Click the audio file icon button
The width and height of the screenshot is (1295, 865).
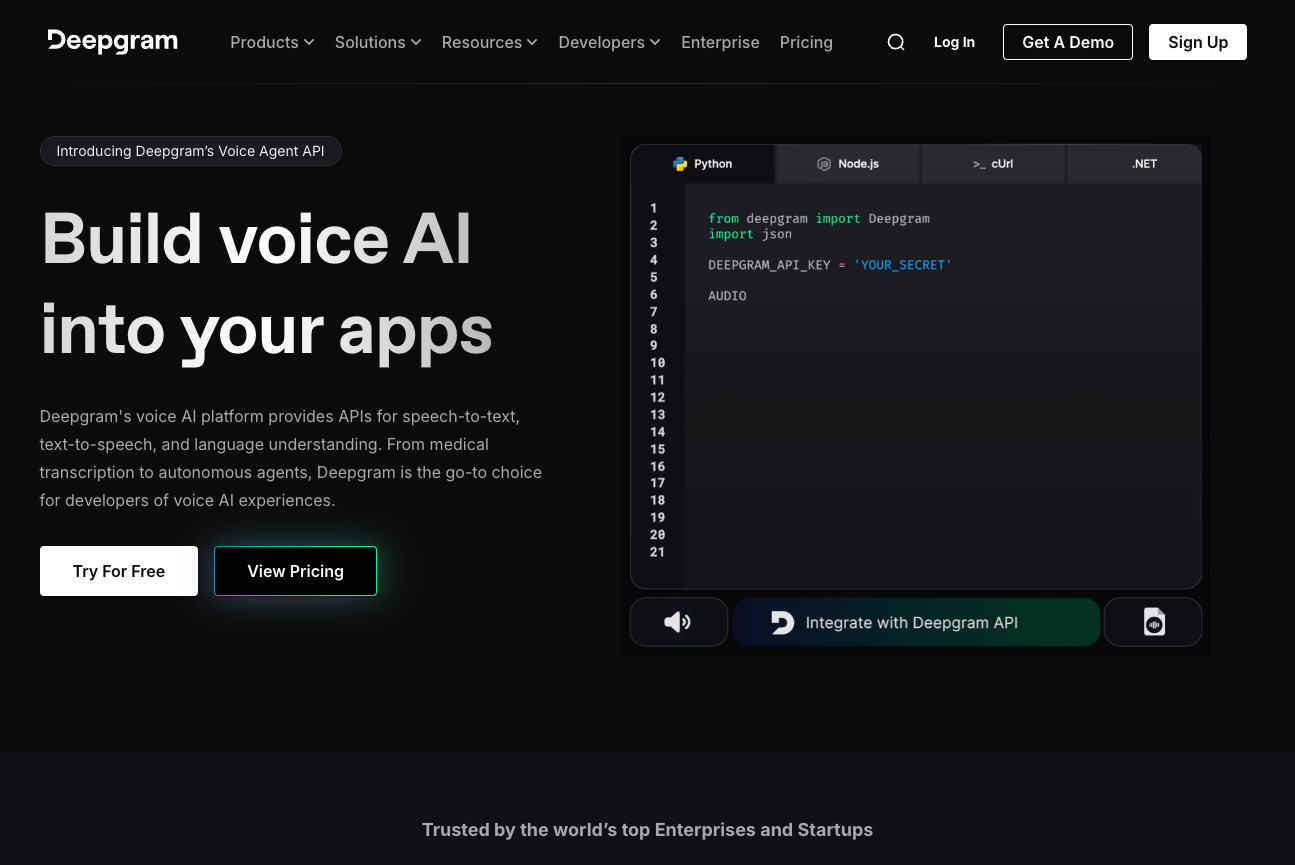(x=1153, y=622)
